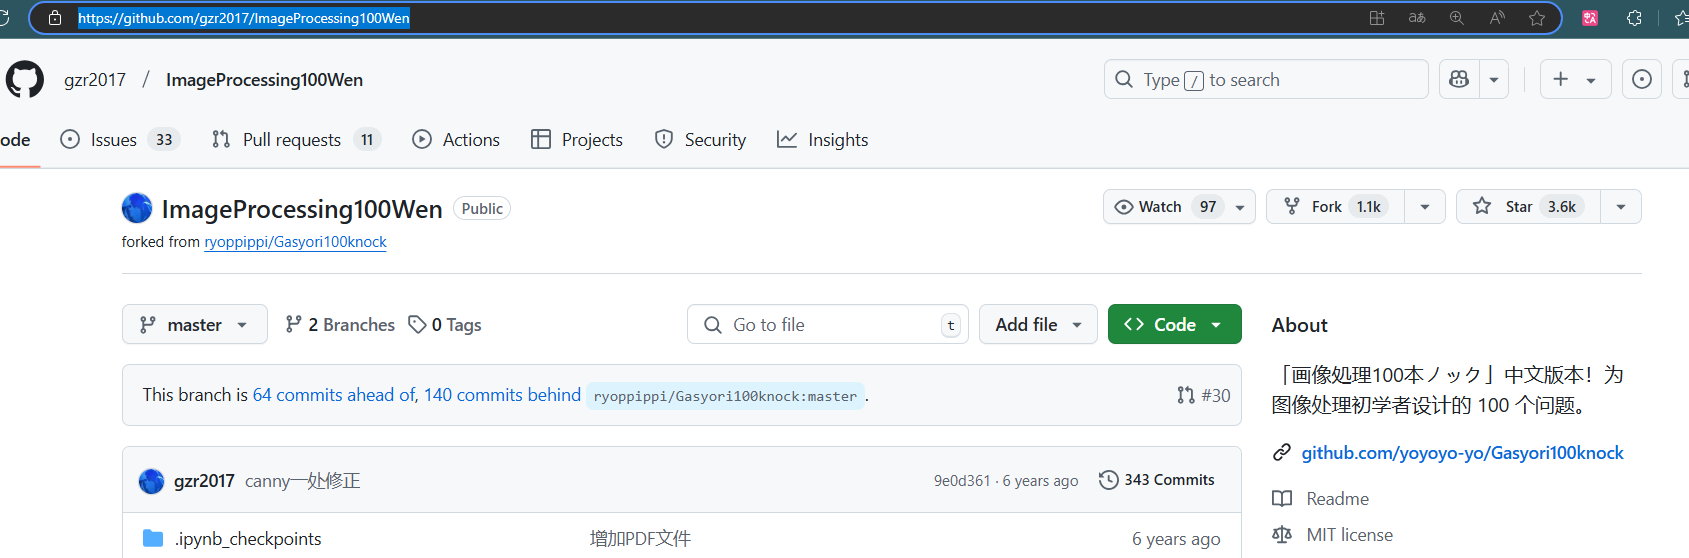1689x558 pixels.
Task: Open forked source ryoppippi/Gasyori100knock link
Action: point(295,242)
